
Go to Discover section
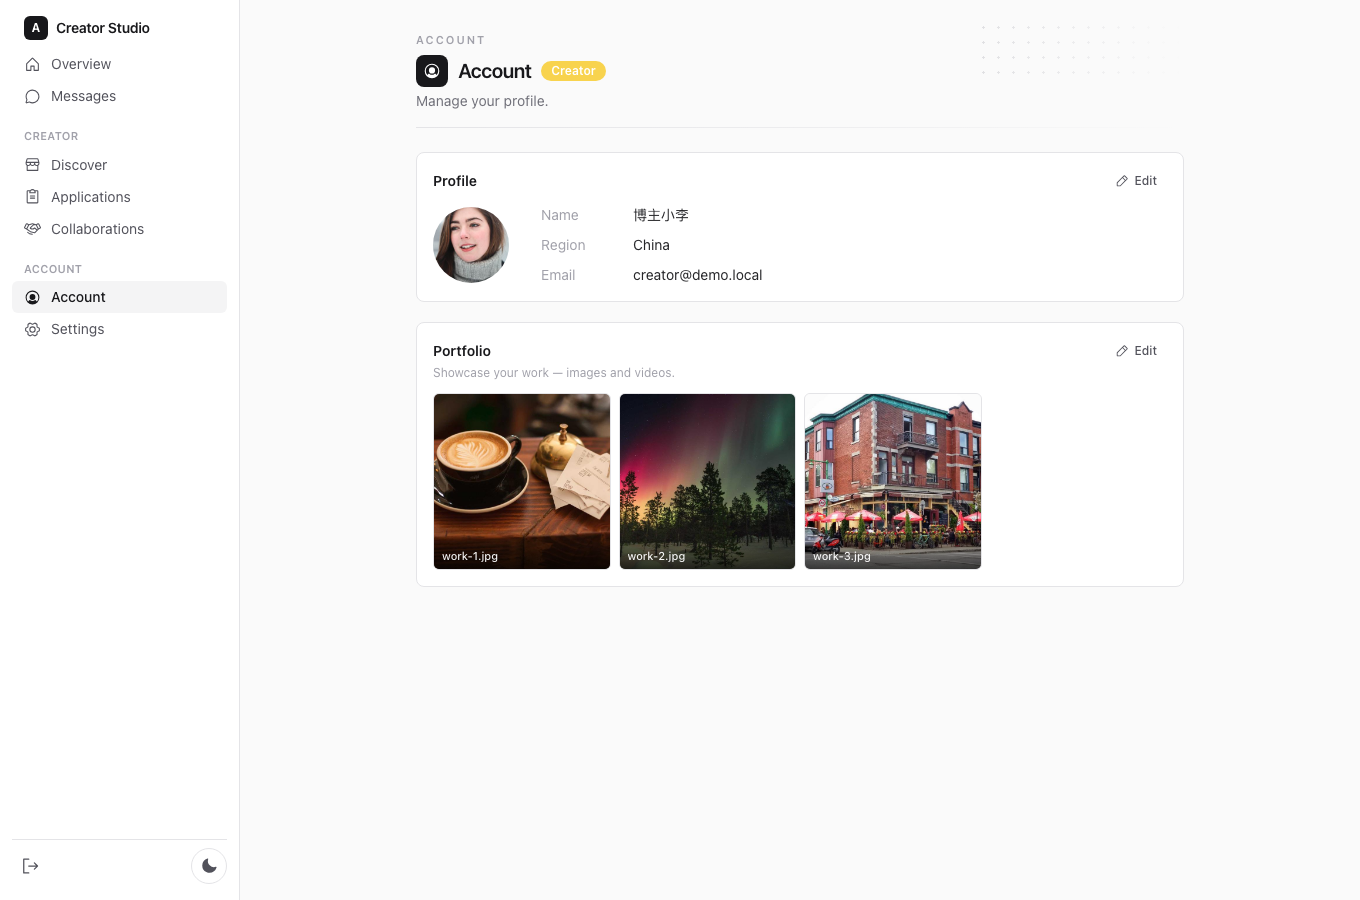click(119, 165)
